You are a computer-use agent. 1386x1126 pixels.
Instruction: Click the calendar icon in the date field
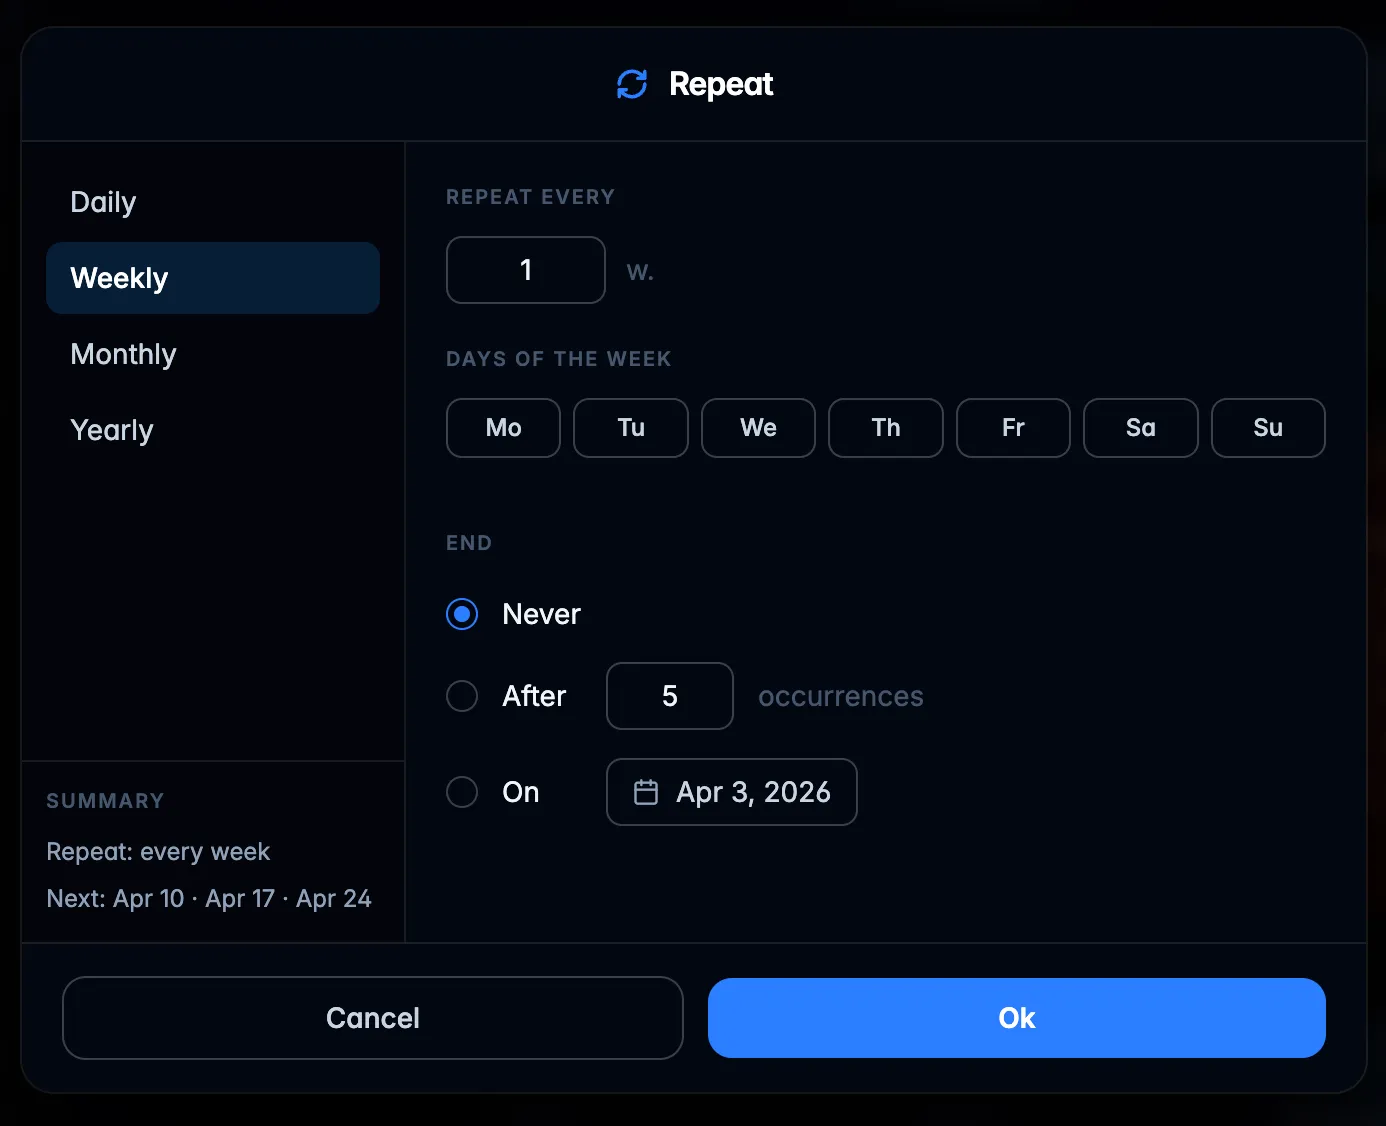646,792
